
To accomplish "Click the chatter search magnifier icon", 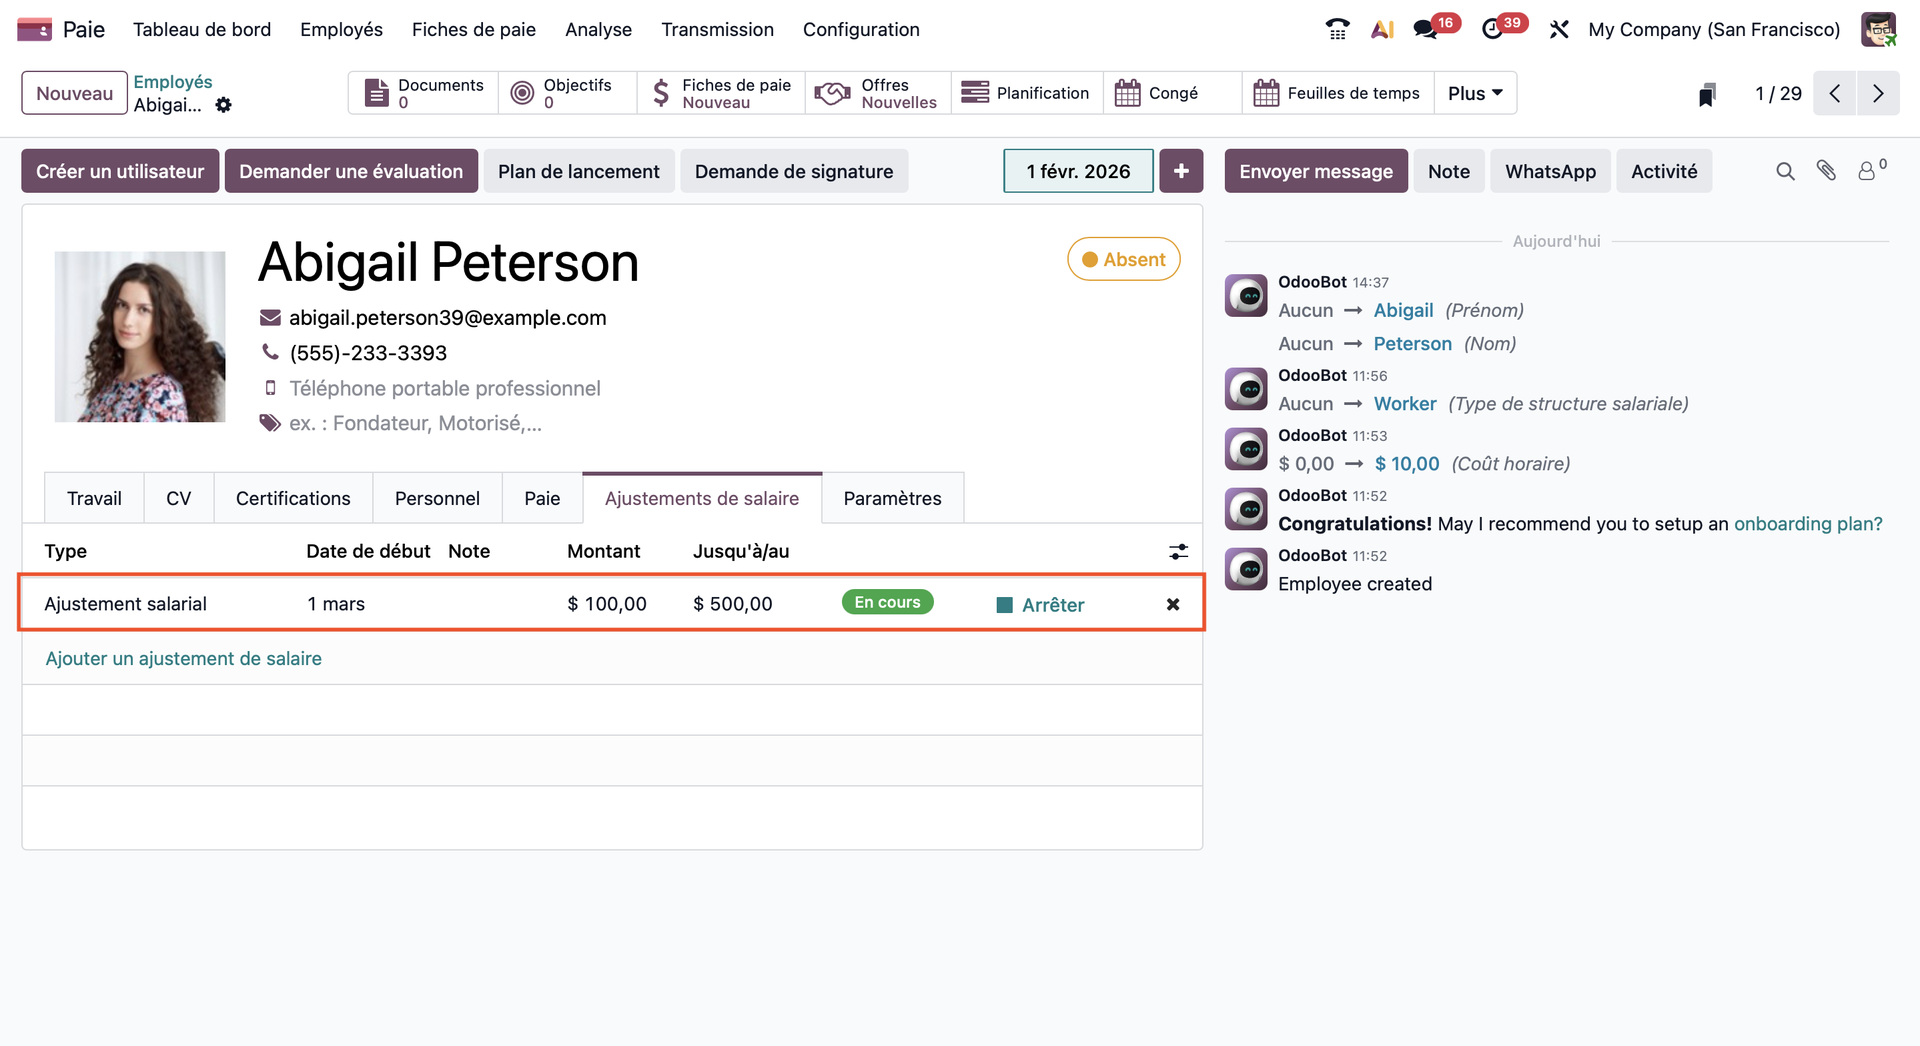I will [1785, 172].
